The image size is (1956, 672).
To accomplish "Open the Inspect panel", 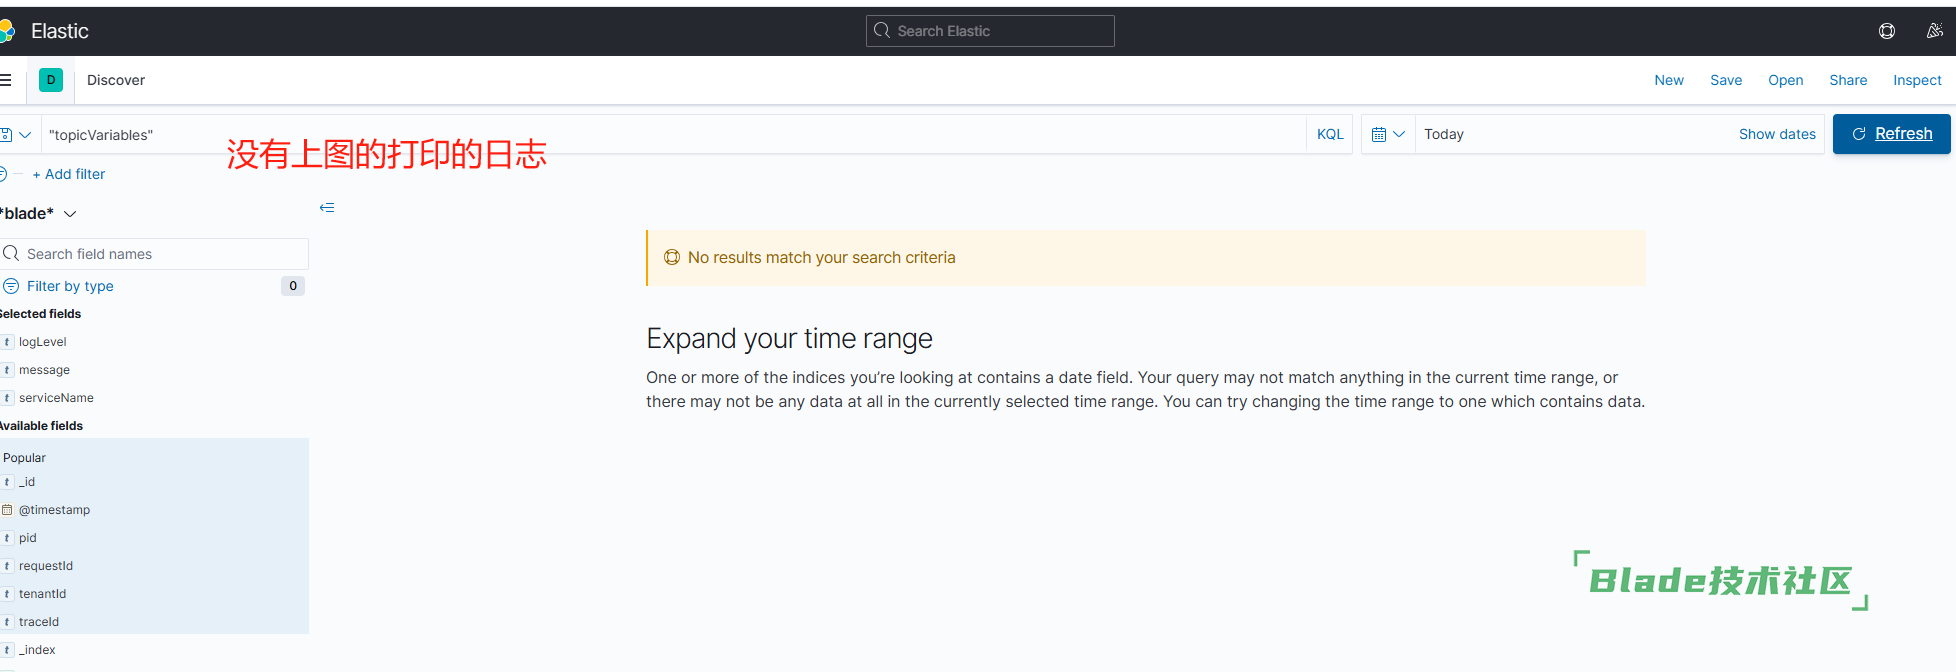I will click(1917, 80).
